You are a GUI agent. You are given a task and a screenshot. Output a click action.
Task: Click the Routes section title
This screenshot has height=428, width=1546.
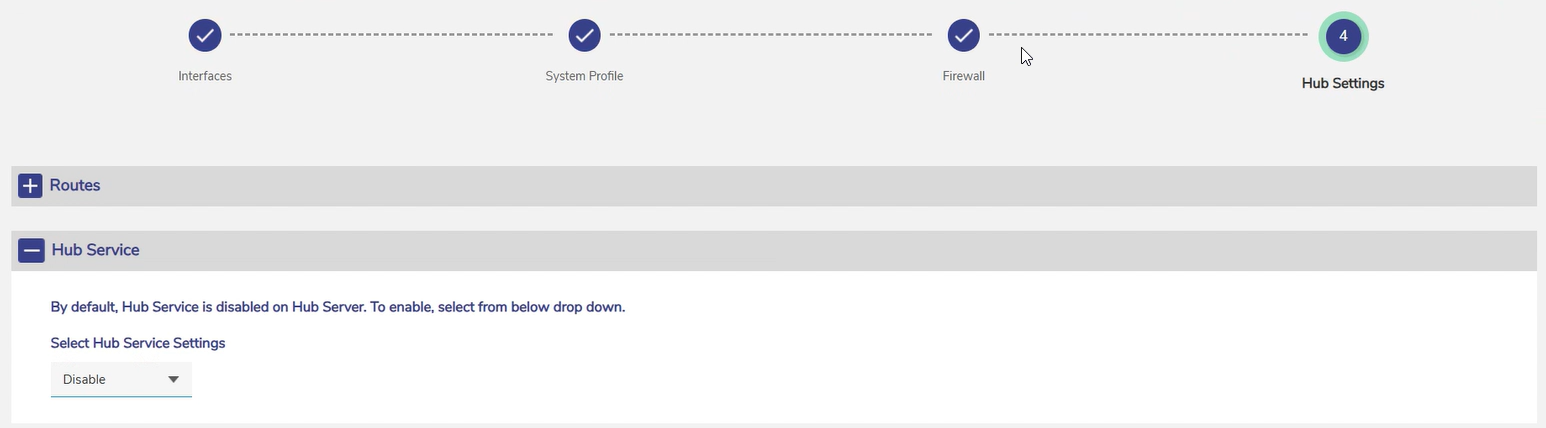point(75,186)
